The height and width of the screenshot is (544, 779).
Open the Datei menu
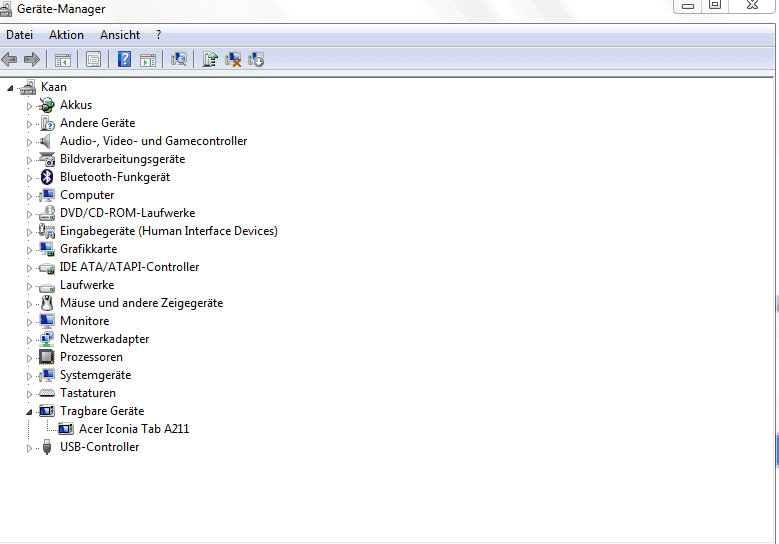tap(19, 35)
